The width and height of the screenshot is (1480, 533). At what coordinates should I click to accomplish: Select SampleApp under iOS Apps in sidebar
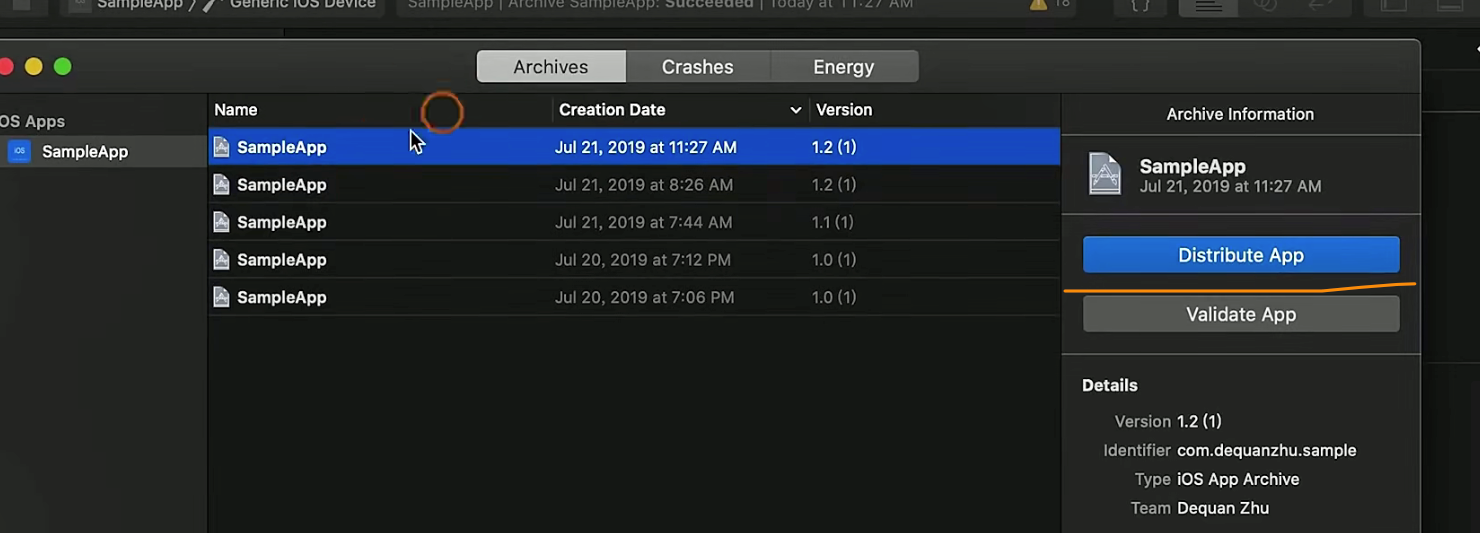pyautogui.click(x=85, y=152)
